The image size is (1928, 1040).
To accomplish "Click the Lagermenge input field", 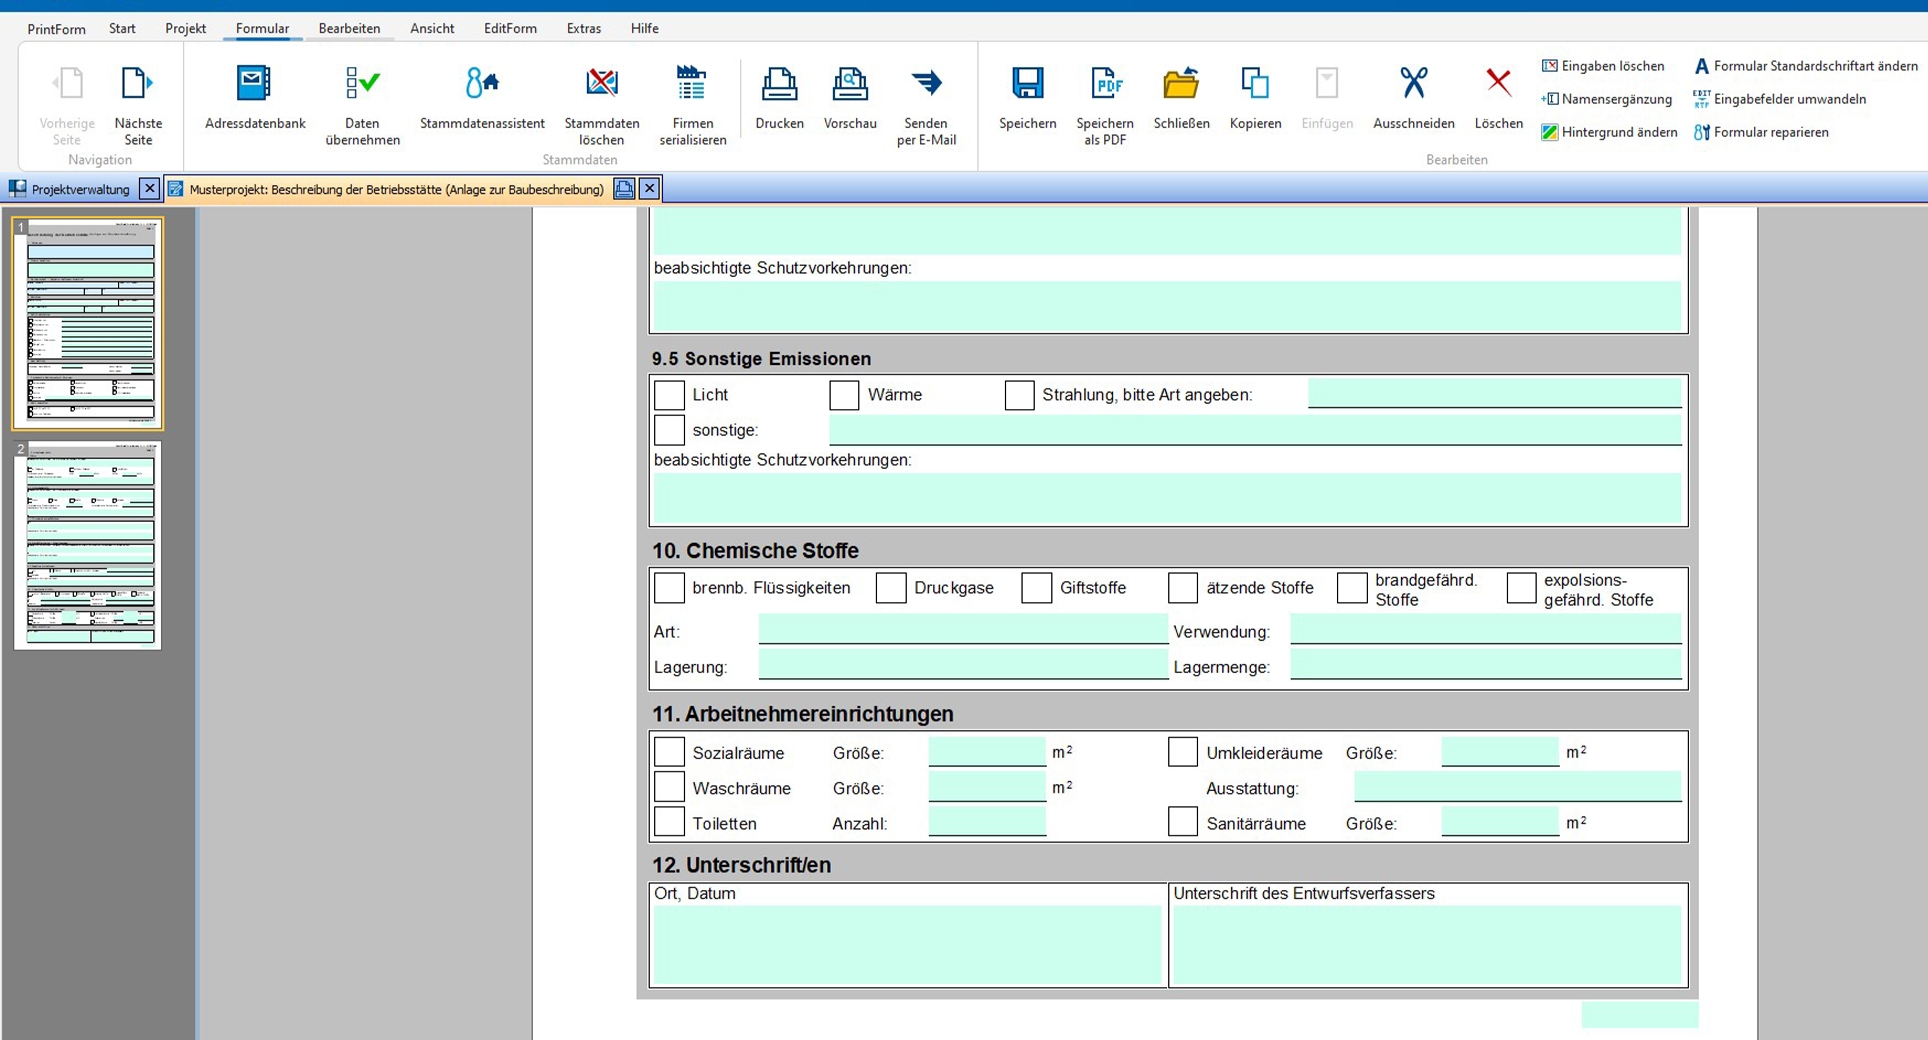I will [1485, 666].
